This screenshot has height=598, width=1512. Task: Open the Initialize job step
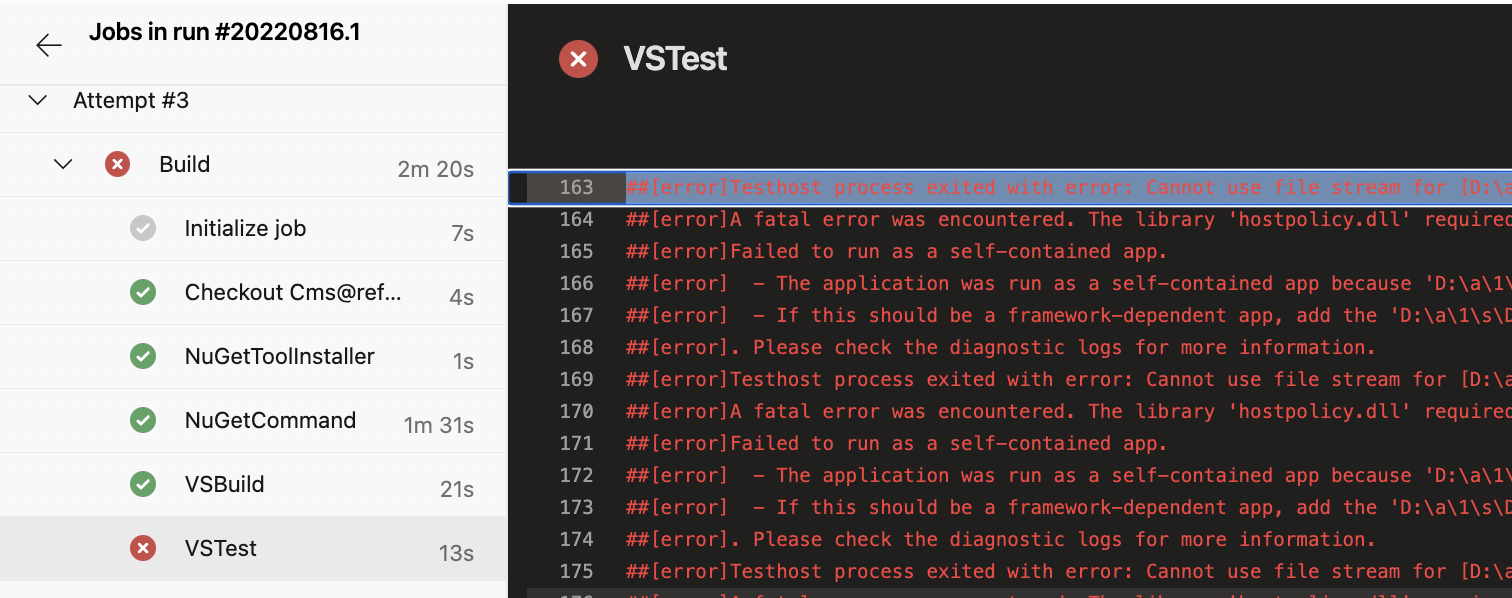253,229
